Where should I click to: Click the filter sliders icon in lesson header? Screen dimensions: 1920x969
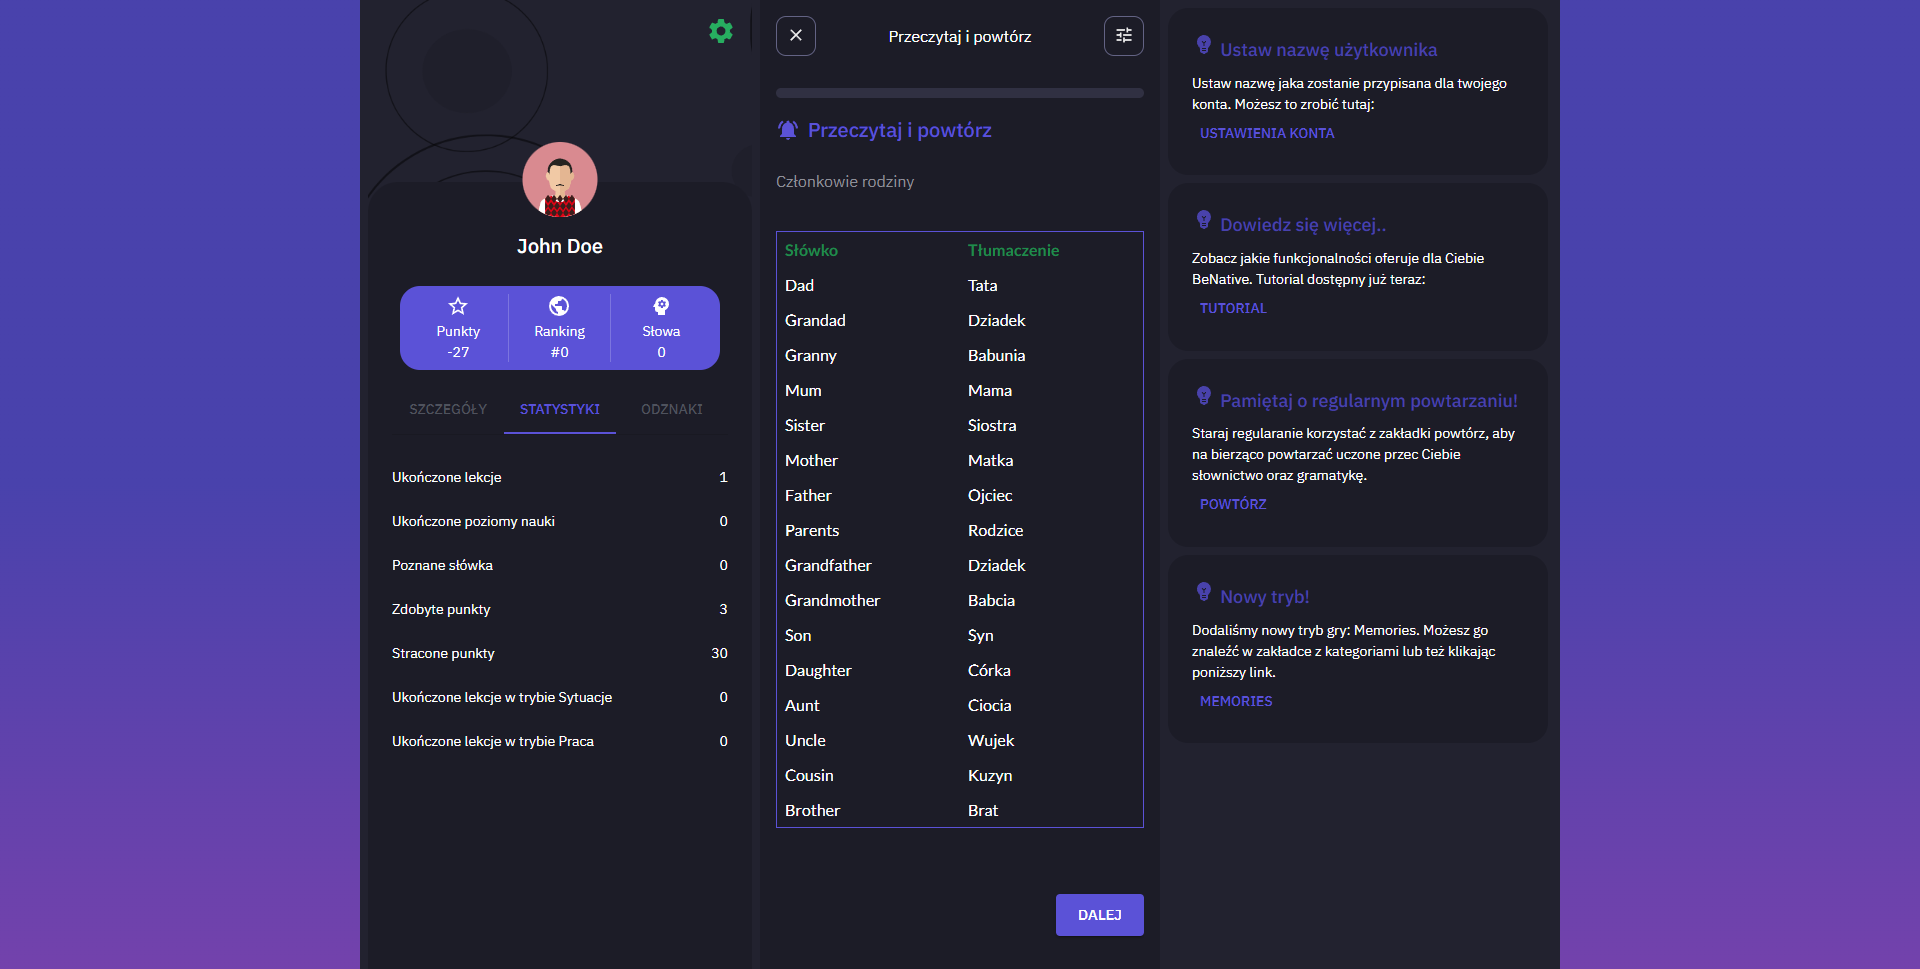[x=1123, y=35]
